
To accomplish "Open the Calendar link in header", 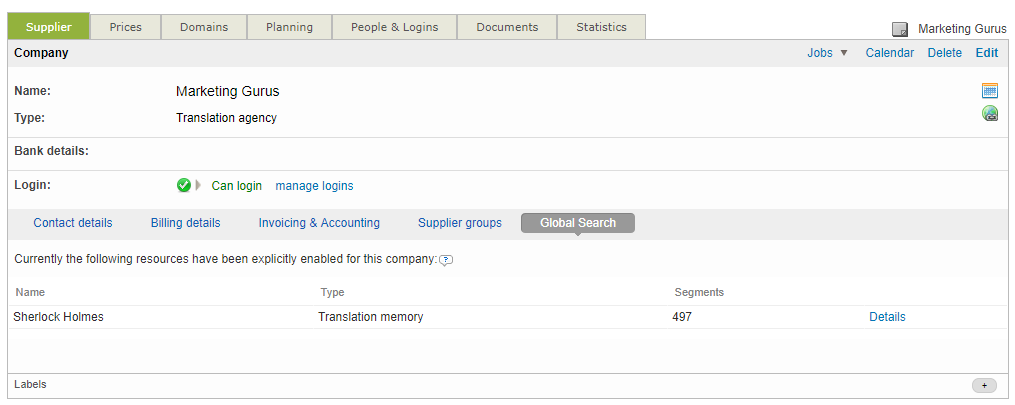I will click(x=889, y=53).
